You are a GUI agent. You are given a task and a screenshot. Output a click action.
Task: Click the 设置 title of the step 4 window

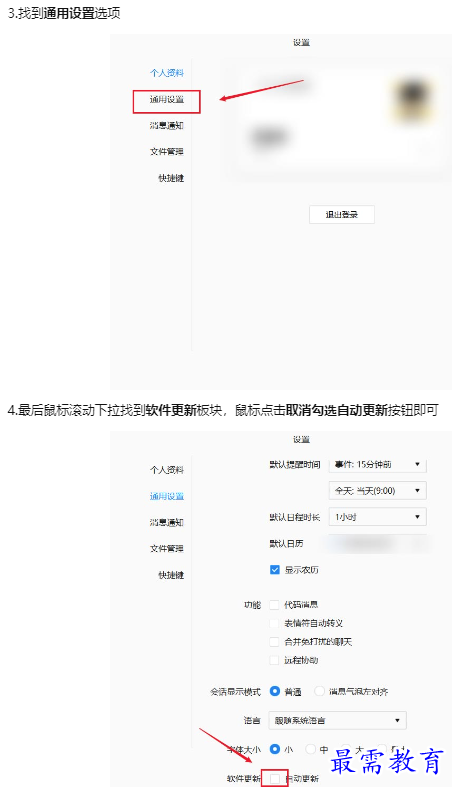pyautogui.click(x=301, y=439)
